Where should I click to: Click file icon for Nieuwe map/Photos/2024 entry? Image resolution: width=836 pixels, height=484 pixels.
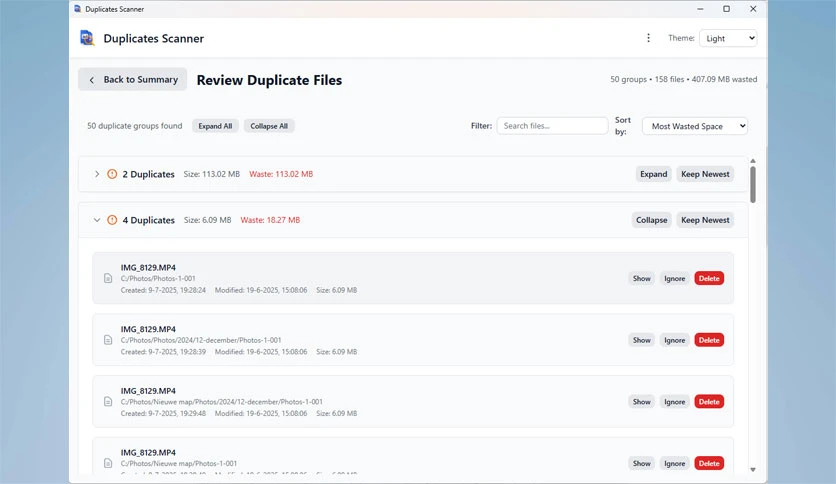tap(108, 401)
